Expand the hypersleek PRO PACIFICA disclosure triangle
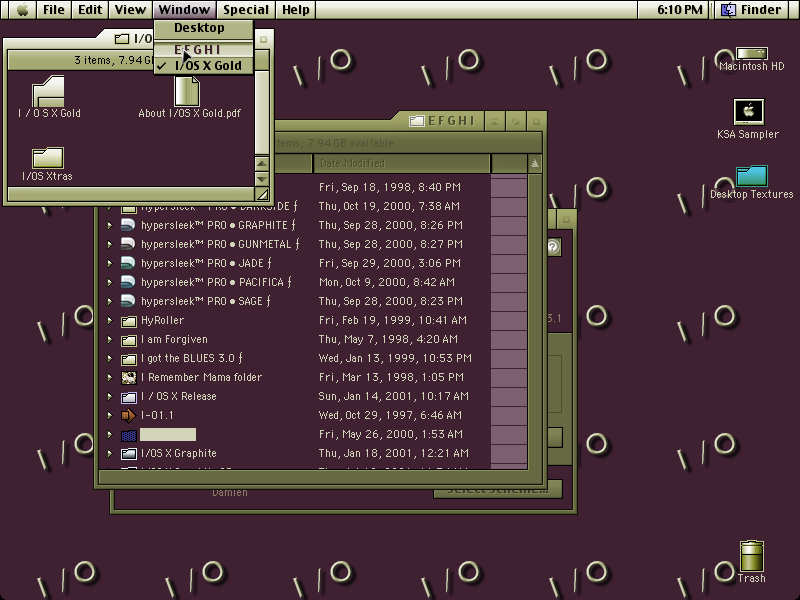The image size is (800, 600). [x=109, y=282]
